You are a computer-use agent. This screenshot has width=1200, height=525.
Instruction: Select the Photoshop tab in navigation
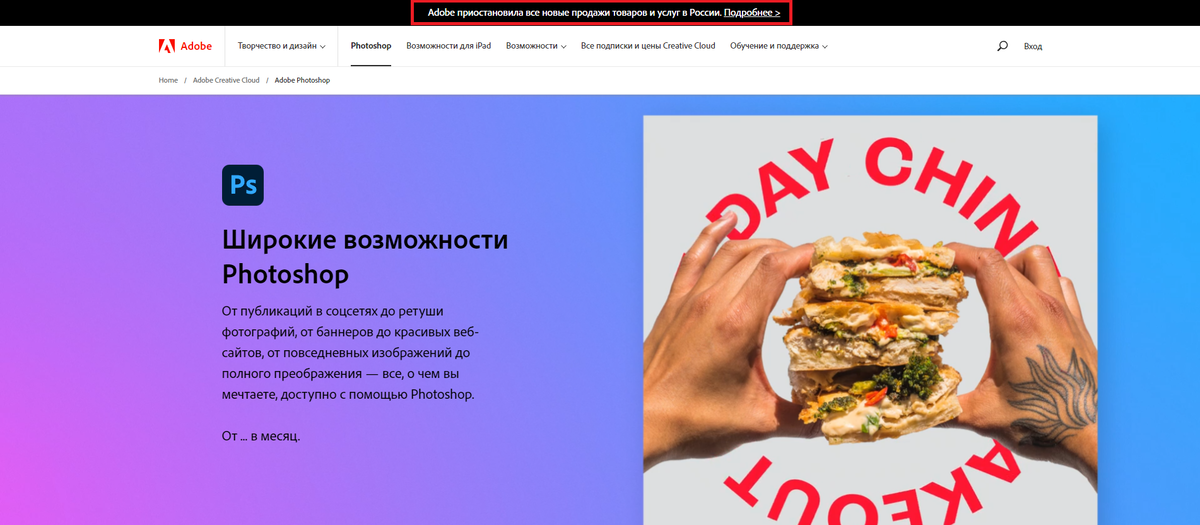point(371,46)
